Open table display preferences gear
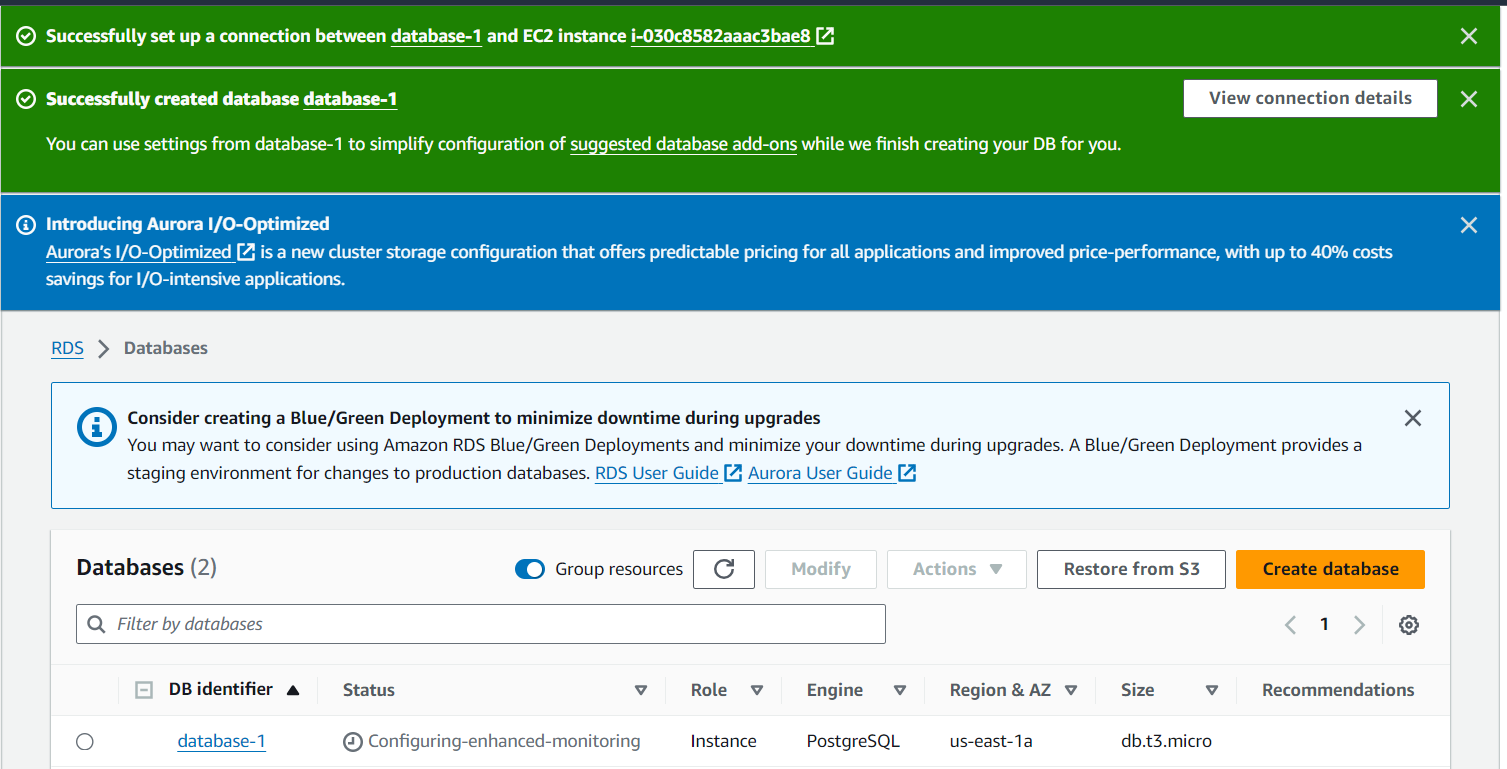Screen dimensions: 1507x769 pyautogui.click(x=1408, y=624)
